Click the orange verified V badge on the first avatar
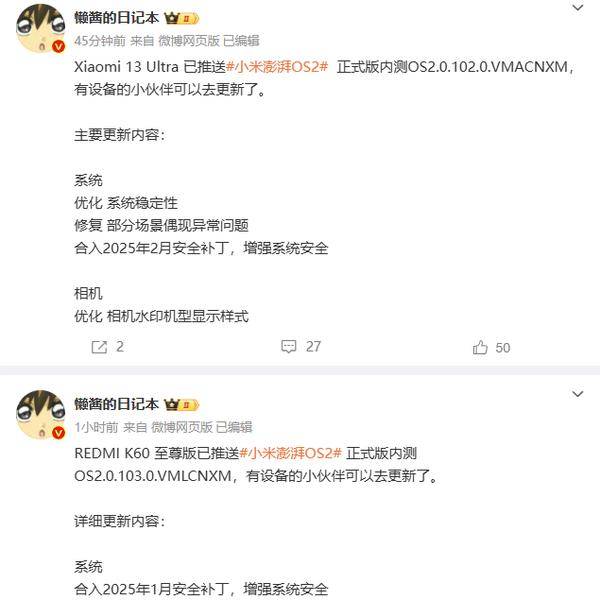Viewport: 600px width, 600px height. 59,46
